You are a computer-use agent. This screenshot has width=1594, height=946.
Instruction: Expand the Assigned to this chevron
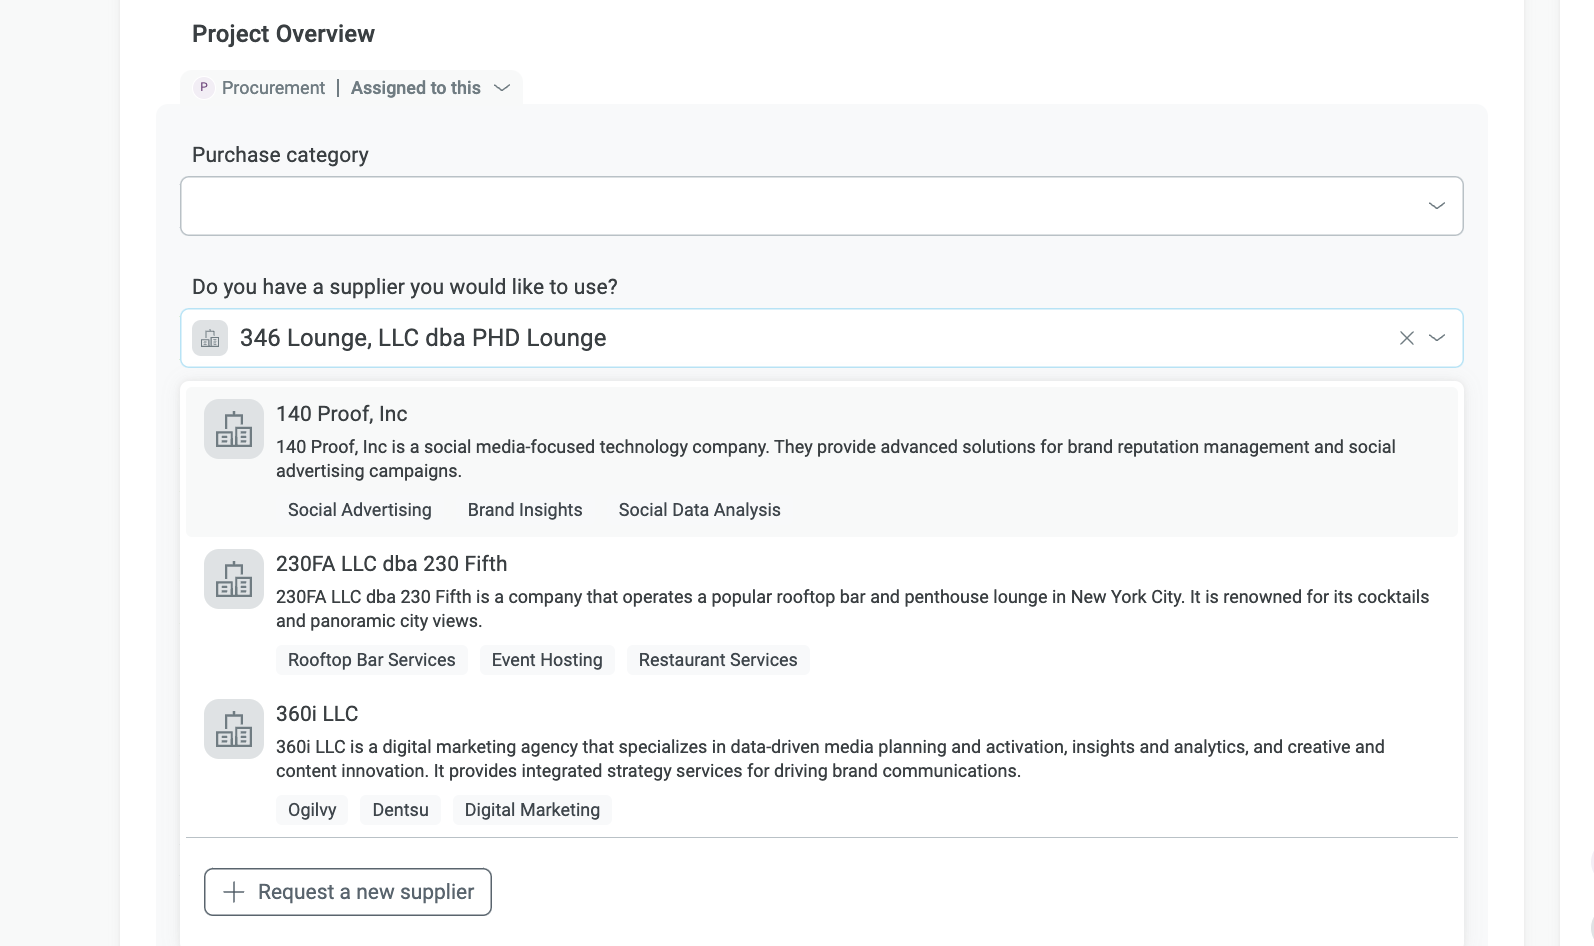click(x=502, y=88)
